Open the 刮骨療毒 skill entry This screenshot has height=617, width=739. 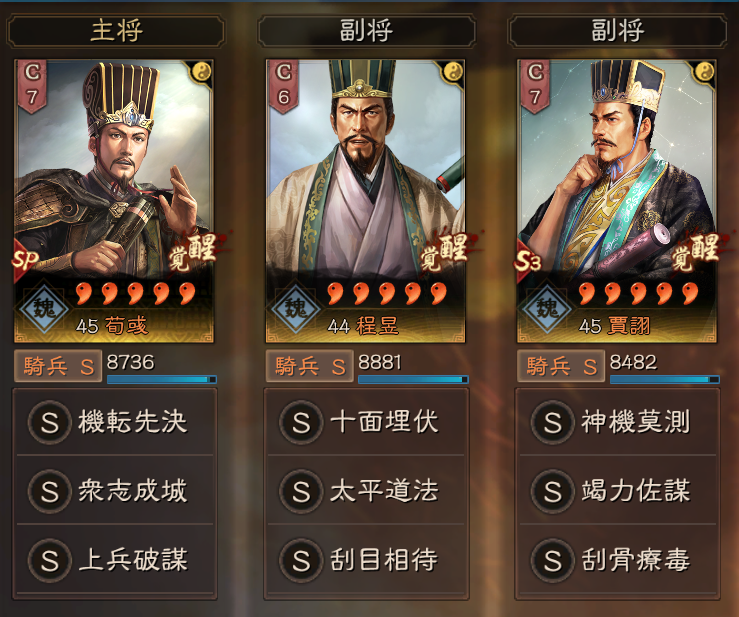[617, 560]
